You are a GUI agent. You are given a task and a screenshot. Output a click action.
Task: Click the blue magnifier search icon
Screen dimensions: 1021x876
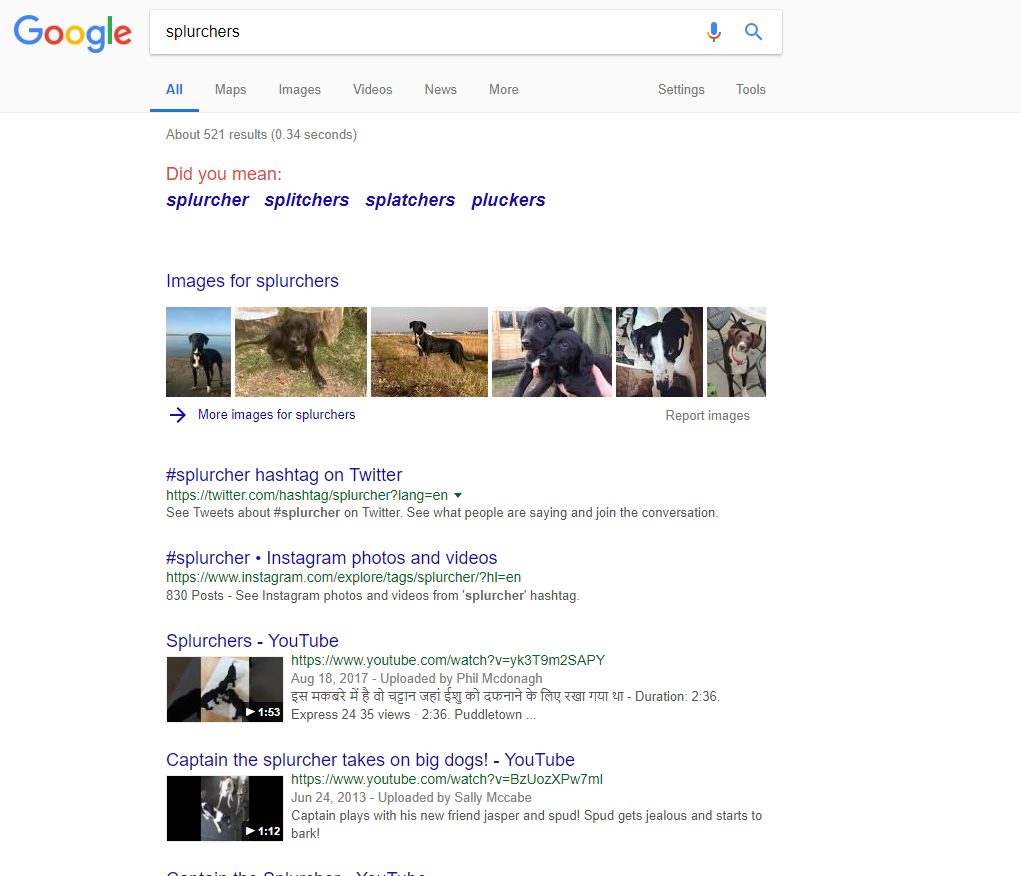click(x=753, y=31)
